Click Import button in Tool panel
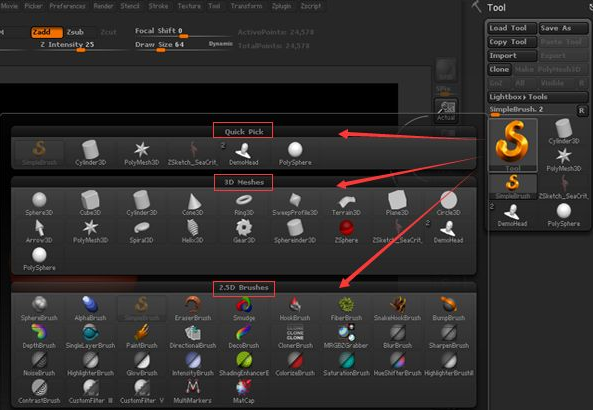 [512, 56]
